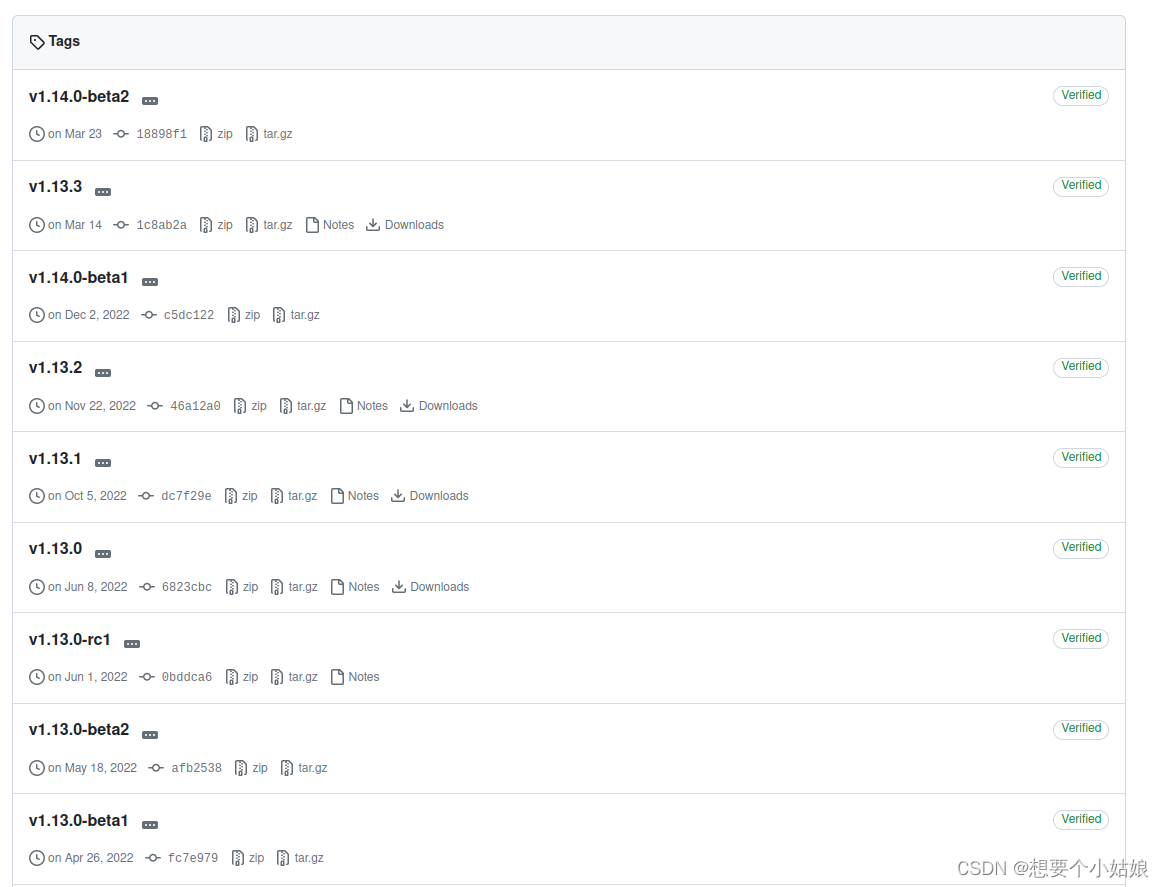The height and width of the screenshot is (887, 1164).
Task: Click tar.gz archive icon for v1.13.3
Action: click(x=252, y=225)
